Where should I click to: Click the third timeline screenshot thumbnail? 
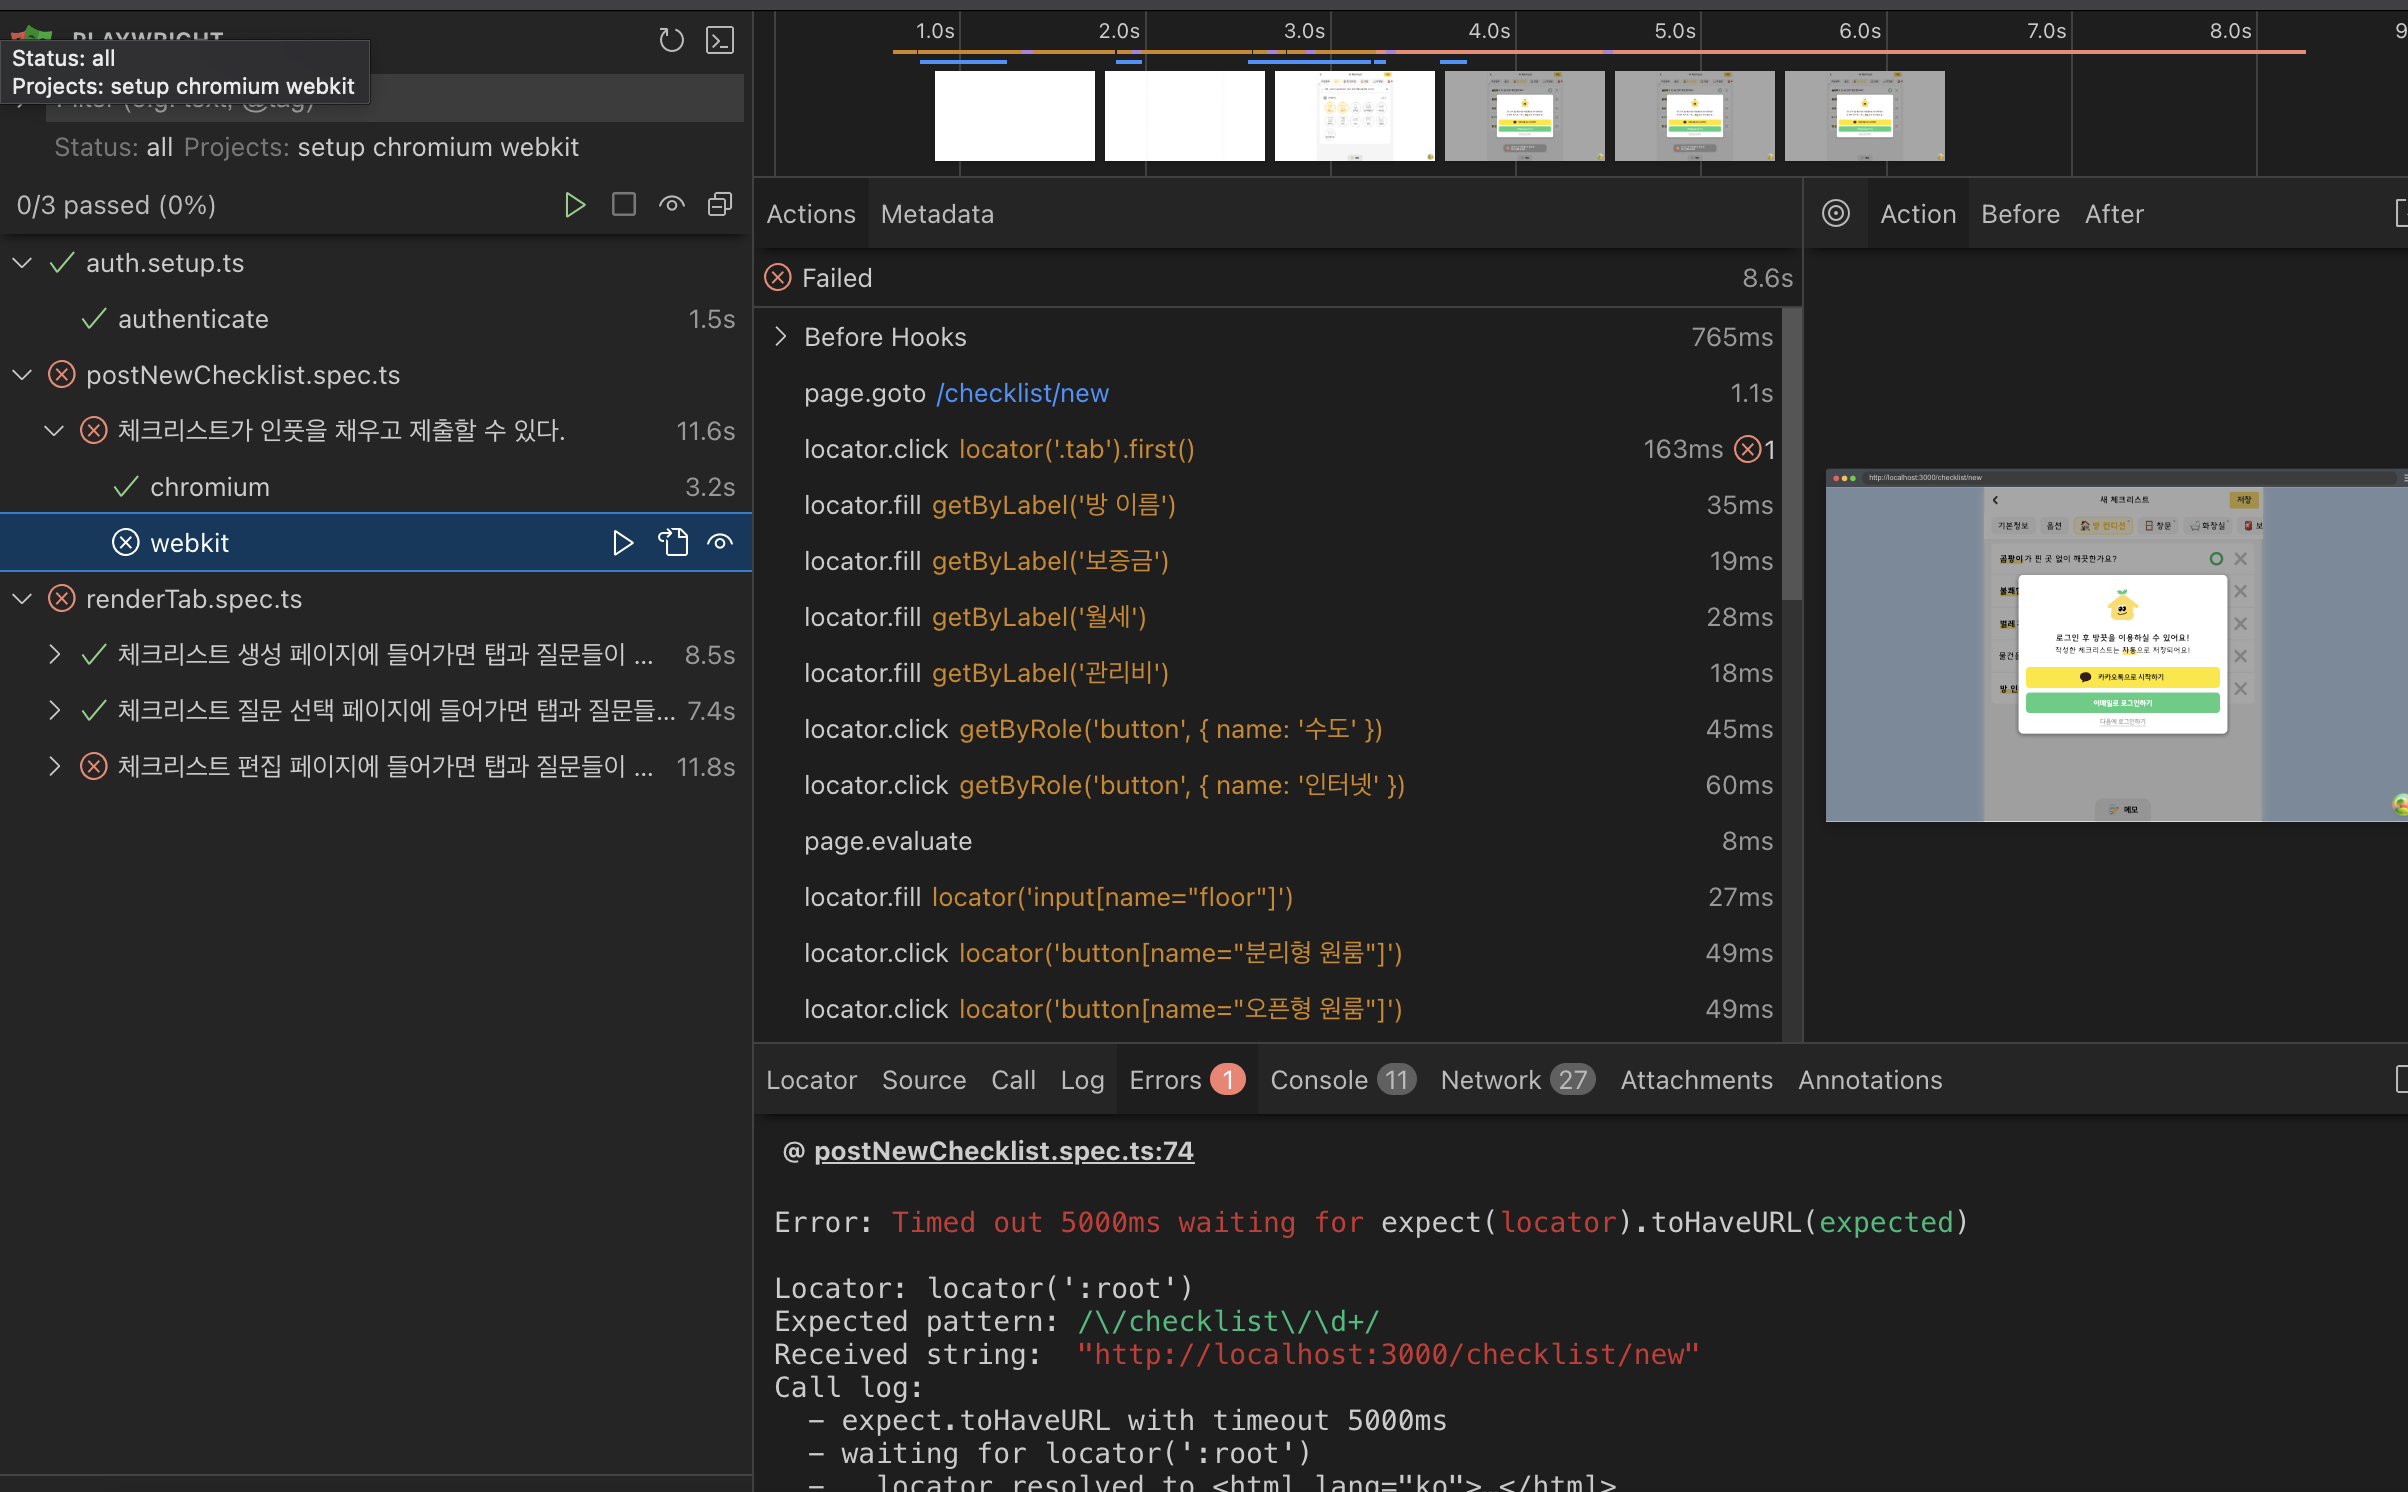point(1354,115)
